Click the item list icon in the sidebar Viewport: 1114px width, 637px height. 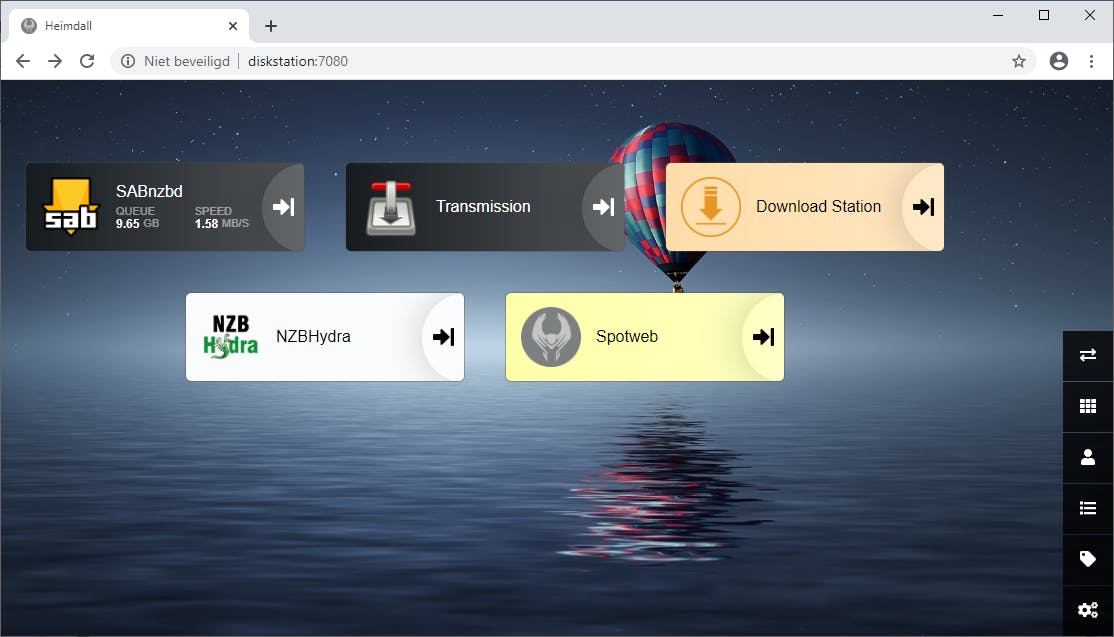coord(1087,508)
